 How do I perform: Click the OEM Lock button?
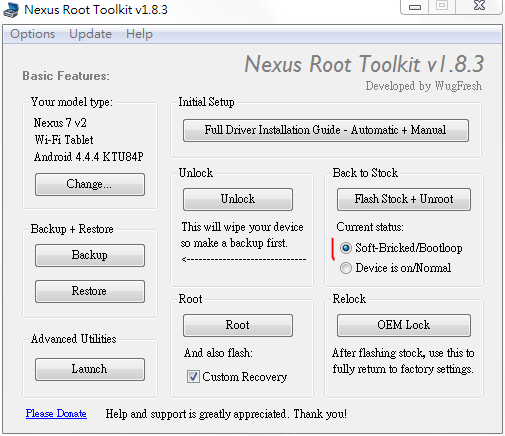point(403,325)
